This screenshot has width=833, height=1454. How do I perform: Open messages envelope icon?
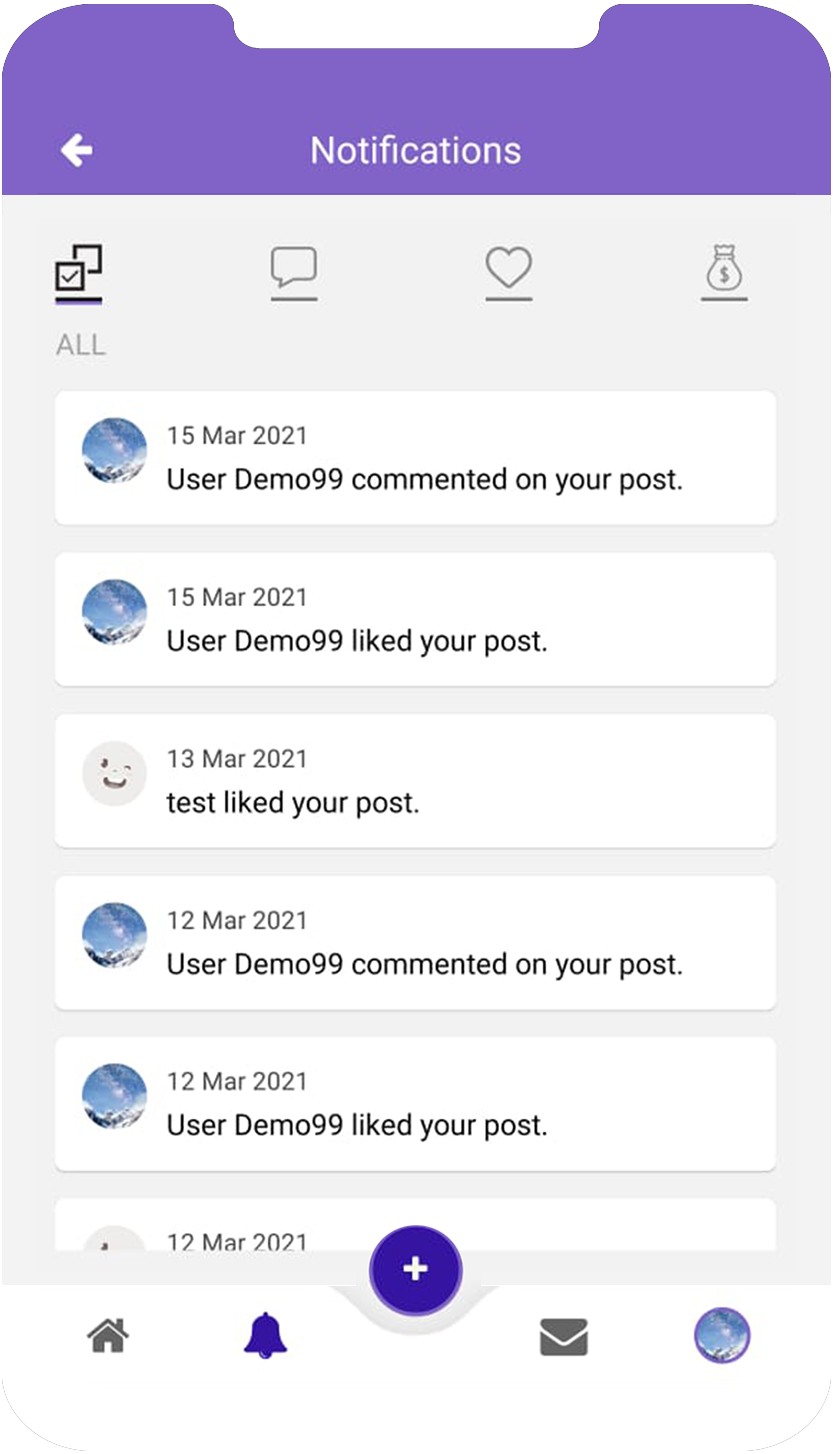[564, 1337]
